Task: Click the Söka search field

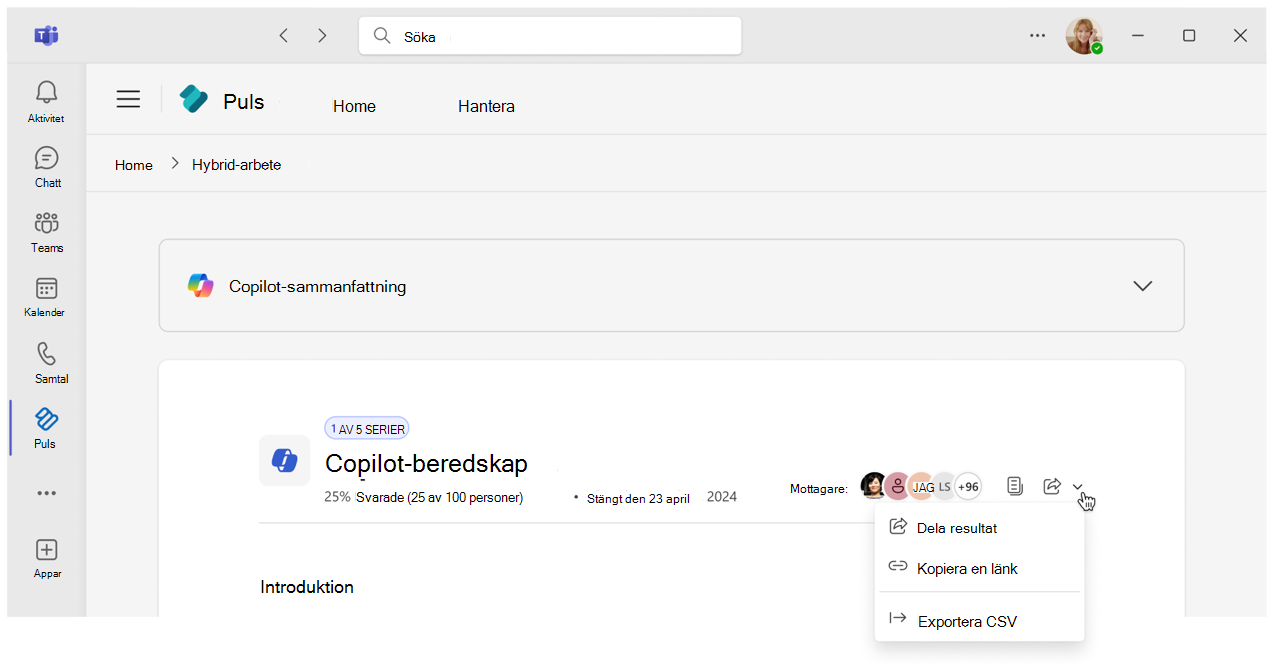Action: tap(550, 36)
